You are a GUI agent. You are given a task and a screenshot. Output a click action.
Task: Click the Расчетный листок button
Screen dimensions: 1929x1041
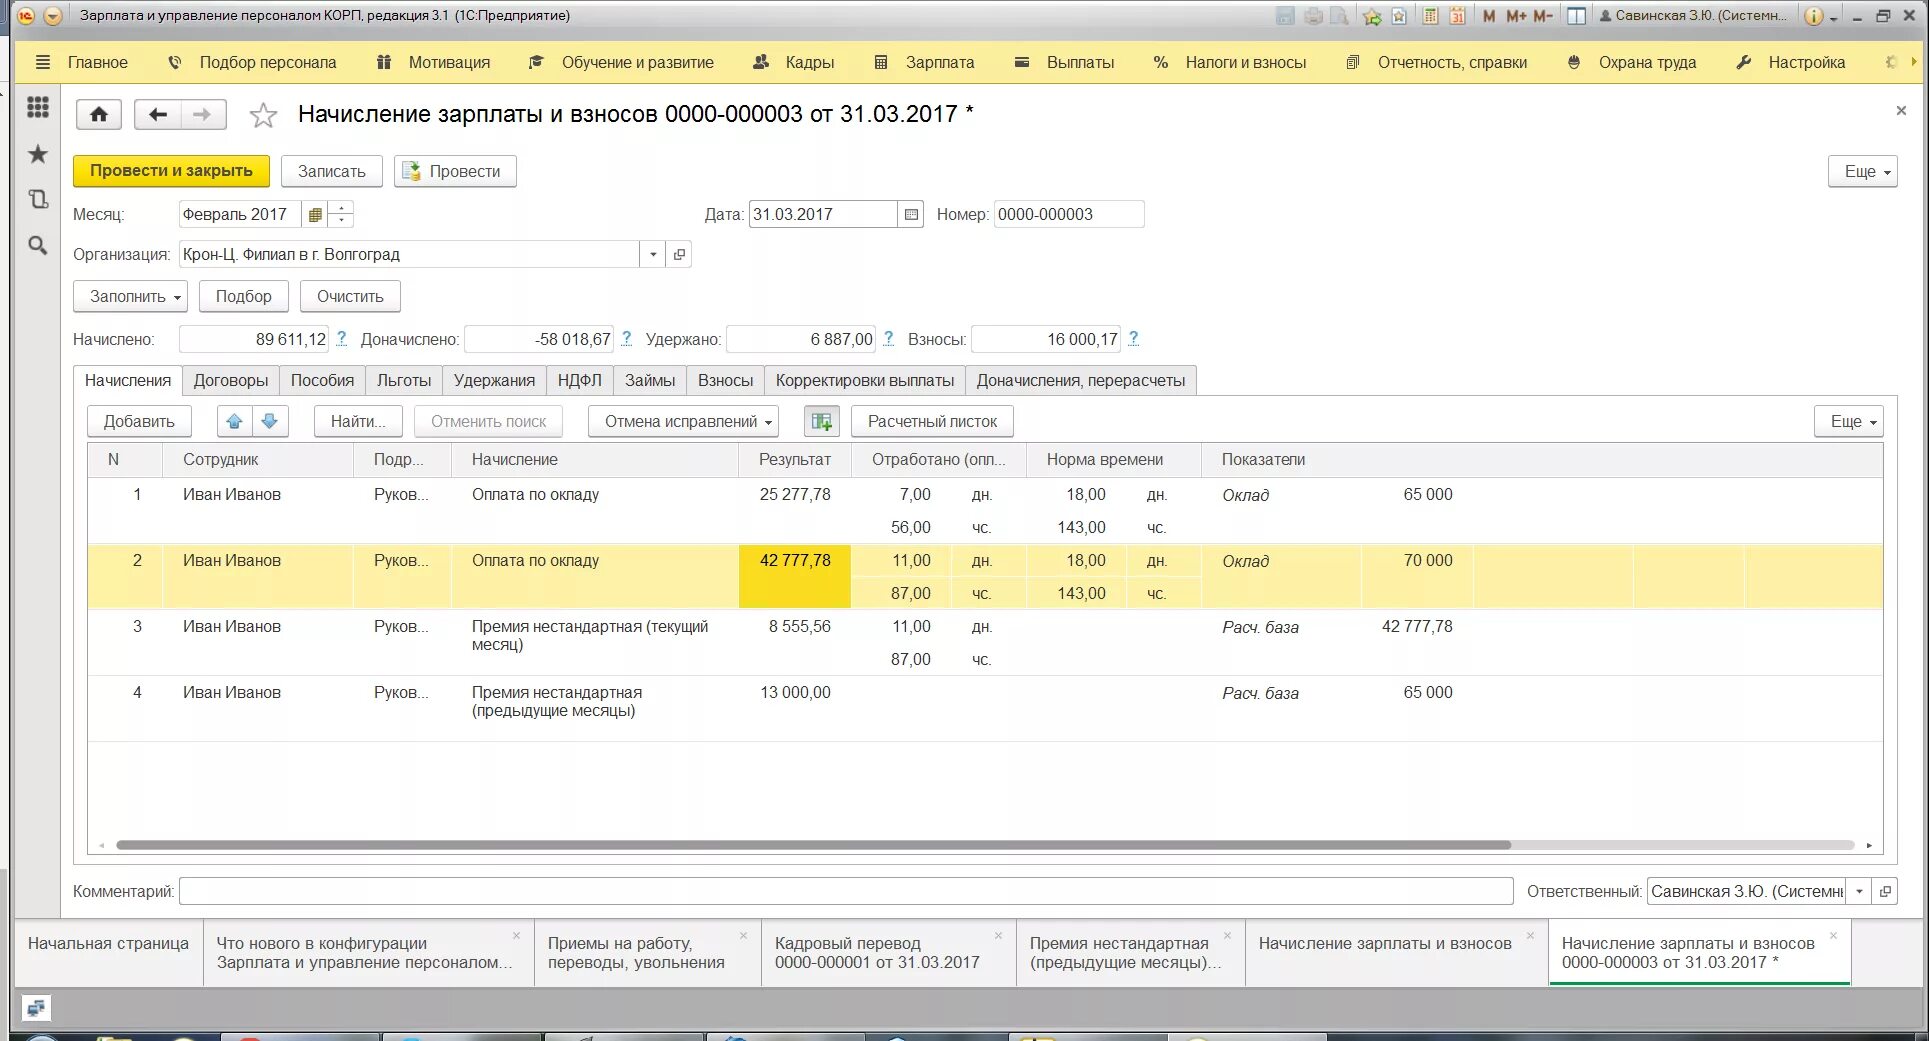(932, 421)
